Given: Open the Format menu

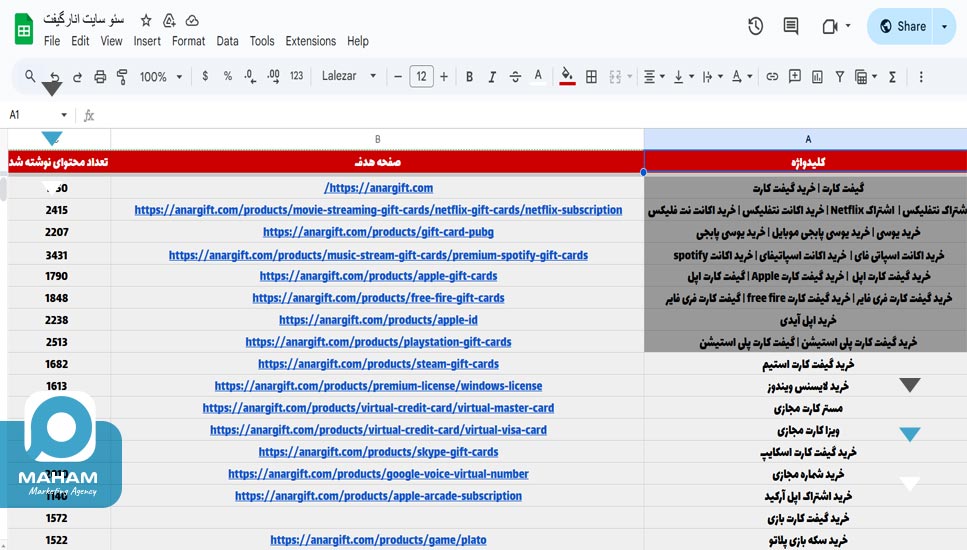Looking at the screenshot, I should (188, 41).
